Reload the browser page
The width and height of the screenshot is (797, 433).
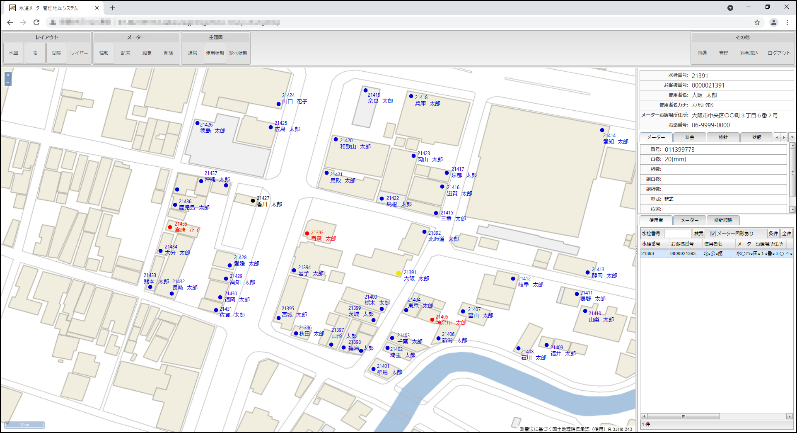click(37, 22)
